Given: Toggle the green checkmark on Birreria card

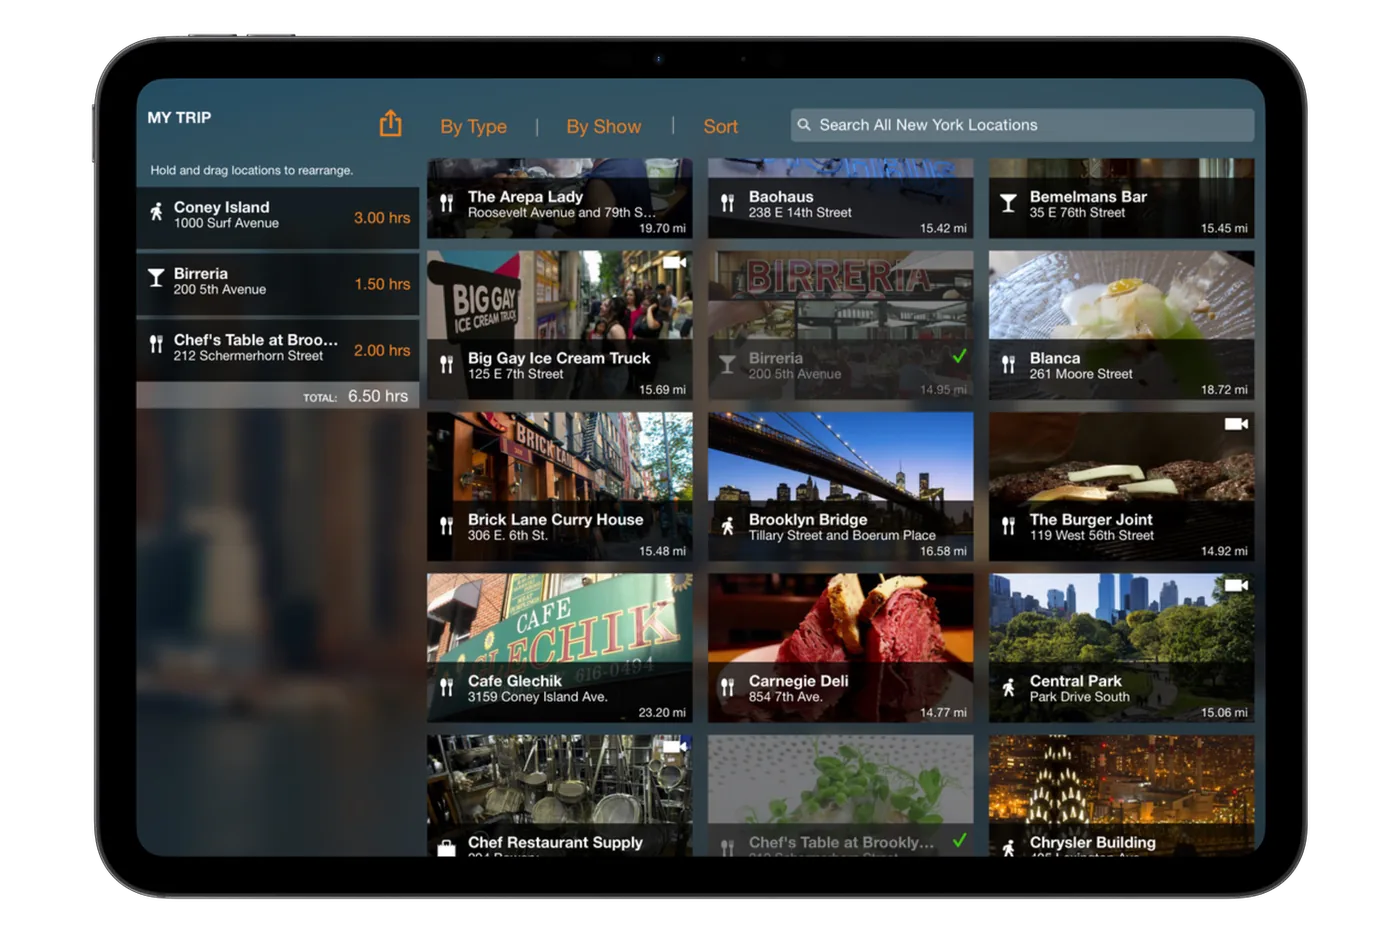Looking at the screenshot, I should 959,356.
